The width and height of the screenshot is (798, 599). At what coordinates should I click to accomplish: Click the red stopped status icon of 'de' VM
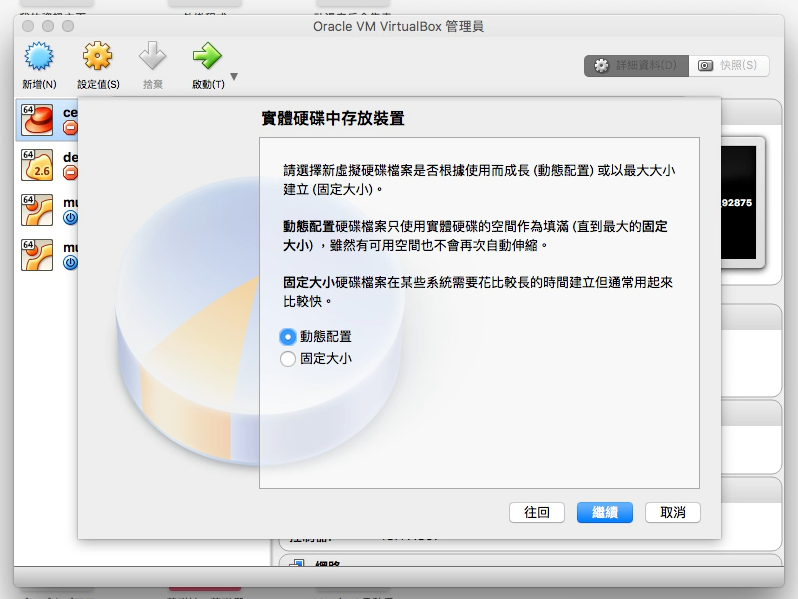click(x=70, y=173)
